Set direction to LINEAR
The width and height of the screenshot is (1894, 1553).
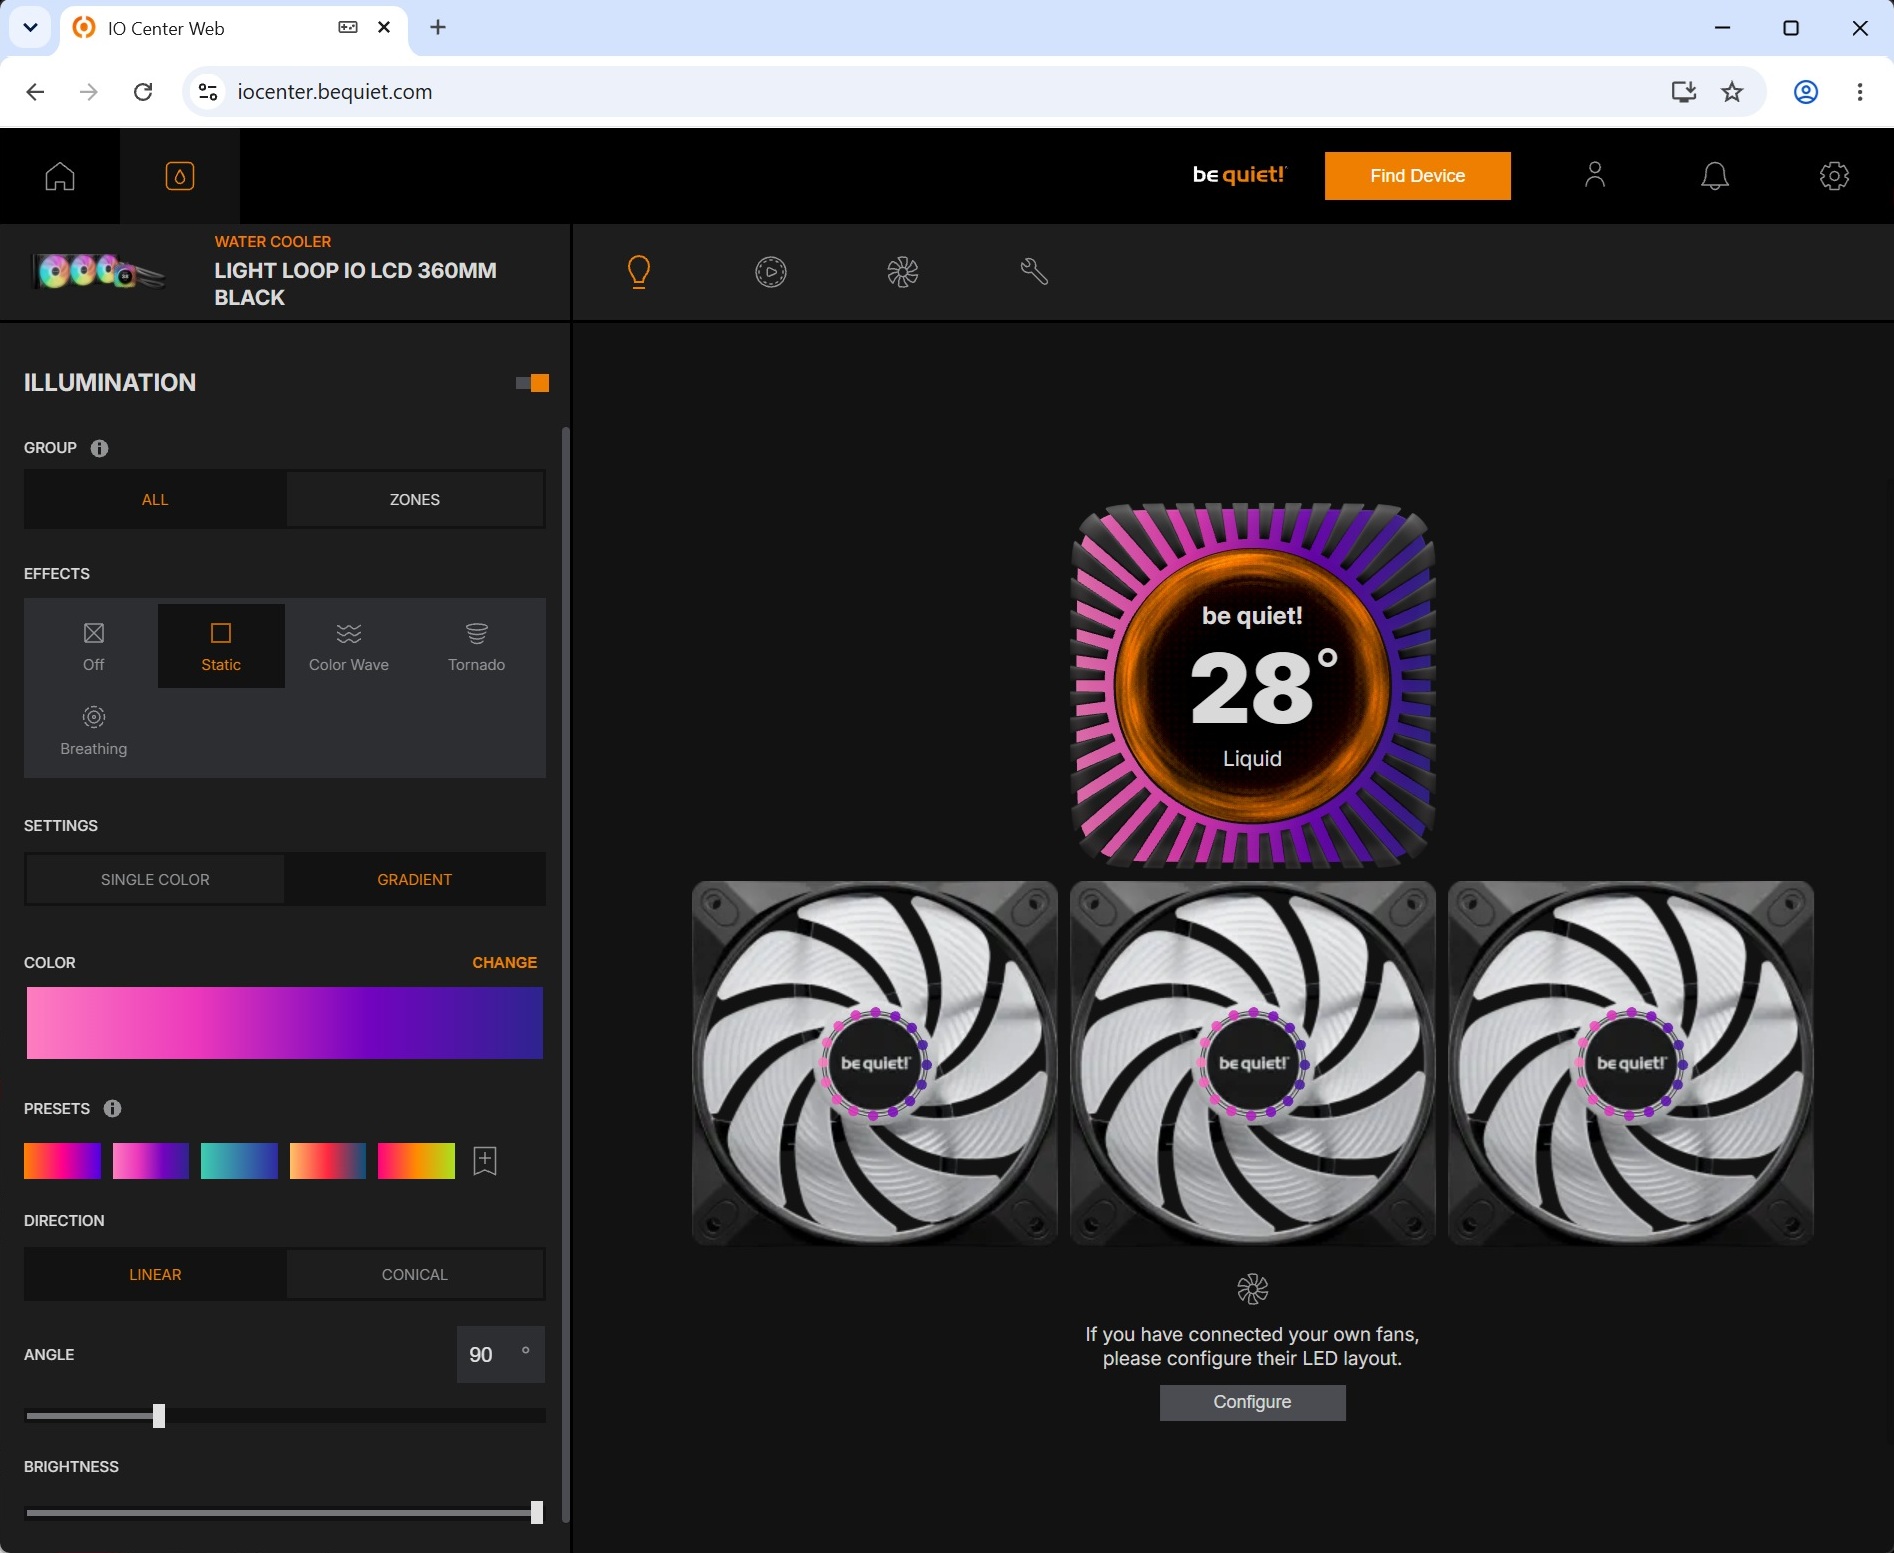(155, 1275)
